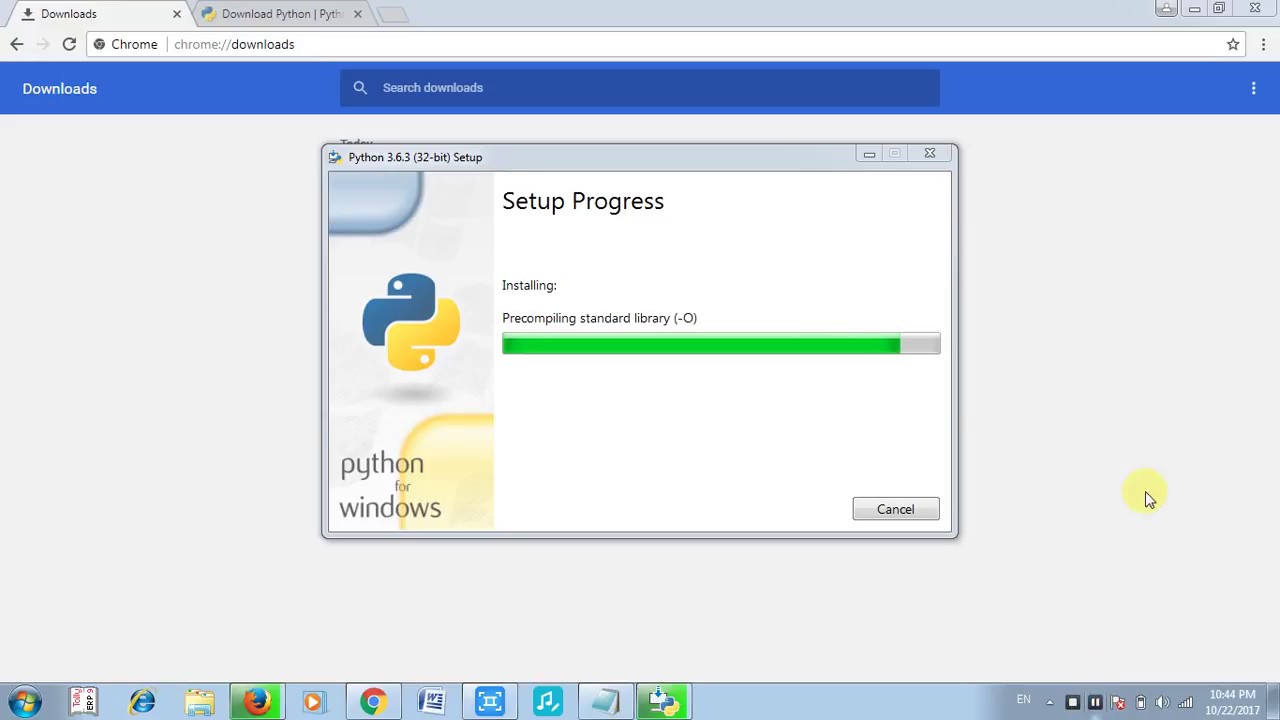Reload the downloads page
Viewport: 1280px width, 720px height.
(x=69, y=44)
